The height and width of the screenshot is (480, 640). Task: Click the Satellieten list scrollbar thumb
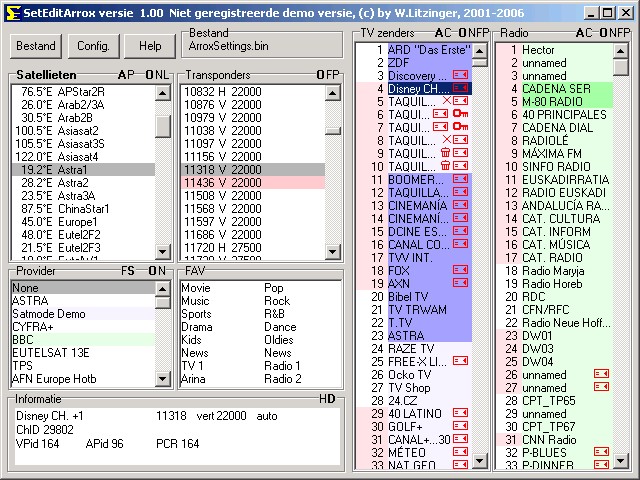point(162,126)
